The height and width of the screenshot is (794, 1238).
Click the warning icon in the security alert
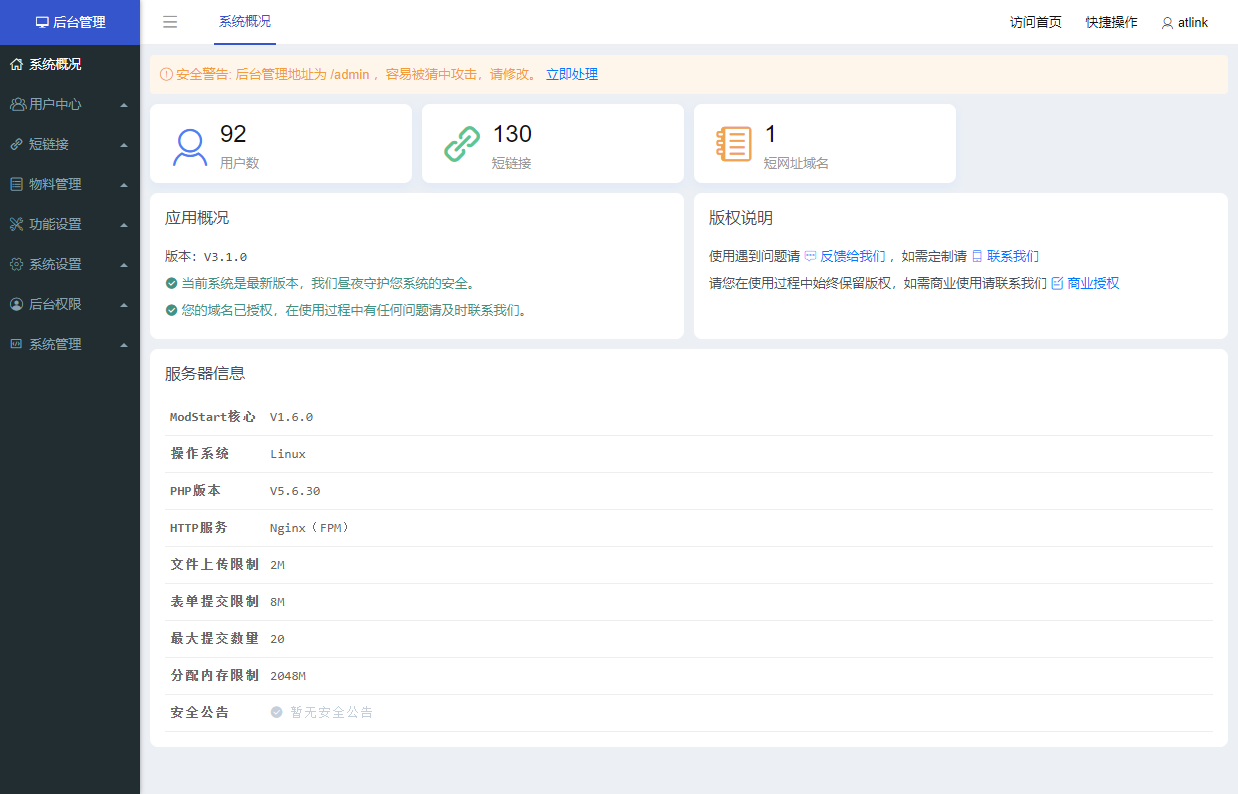(x=166, y=74)
